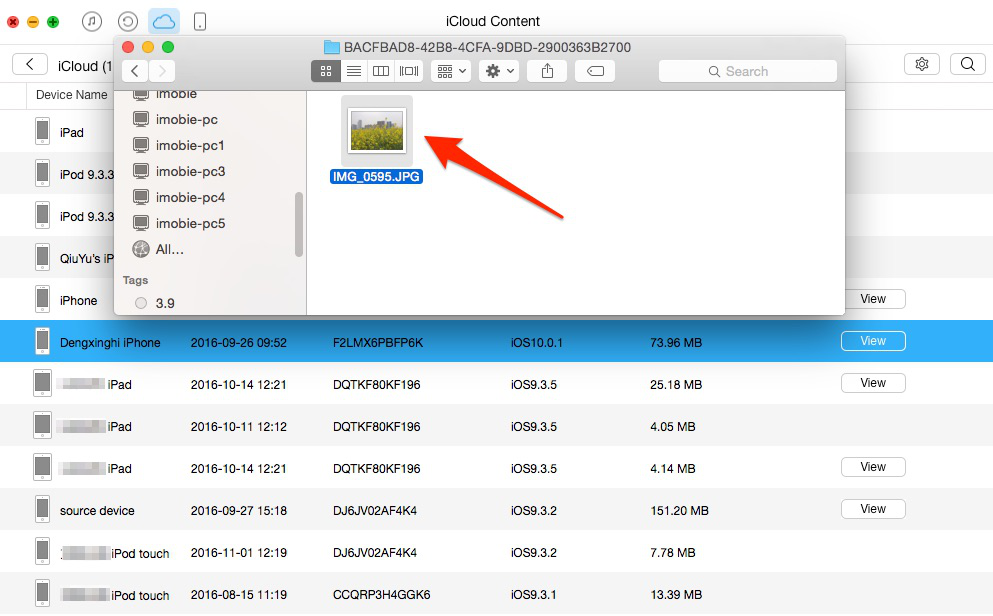Click the Finder folder title icon
Image resolution: width=993 pixels, height=616 pixels.
(x=331, y=47)
